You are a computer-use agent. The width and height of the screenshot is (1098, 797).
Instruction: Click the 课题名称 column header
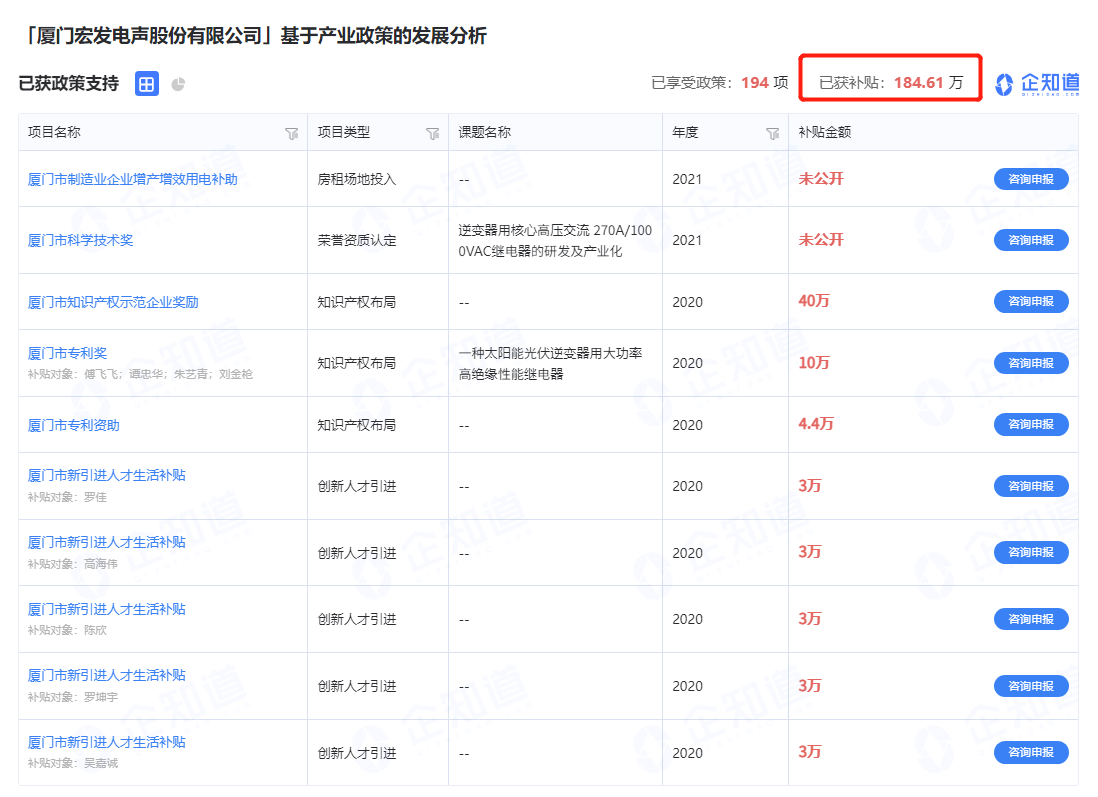(x=485, y=132)
